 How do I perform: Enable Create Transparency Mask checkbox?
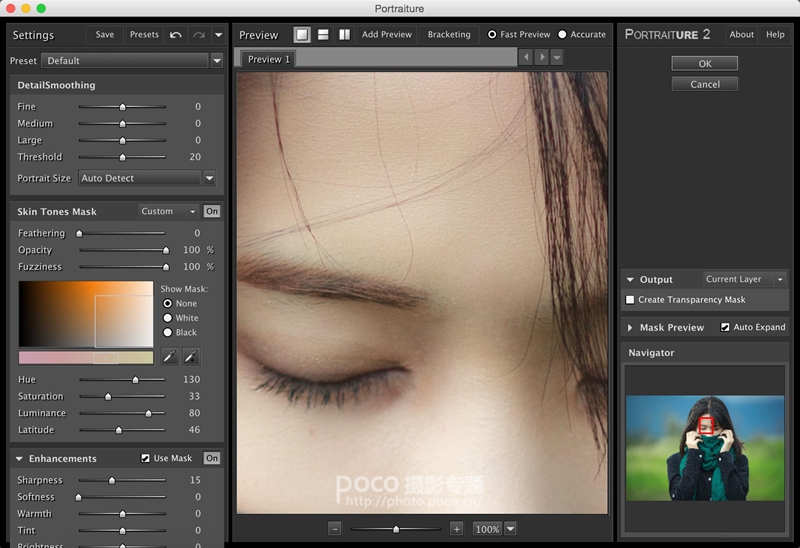coord(630,300)
